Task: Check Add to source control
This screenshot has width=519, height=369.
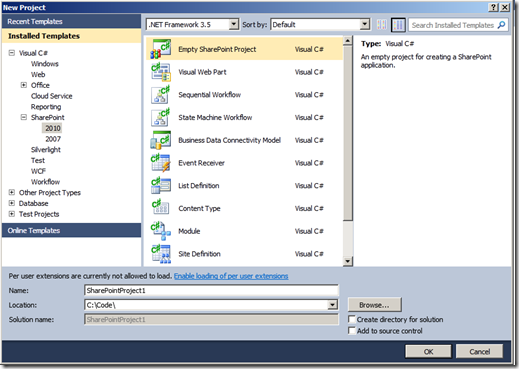Action: click(x=351, y=330)
